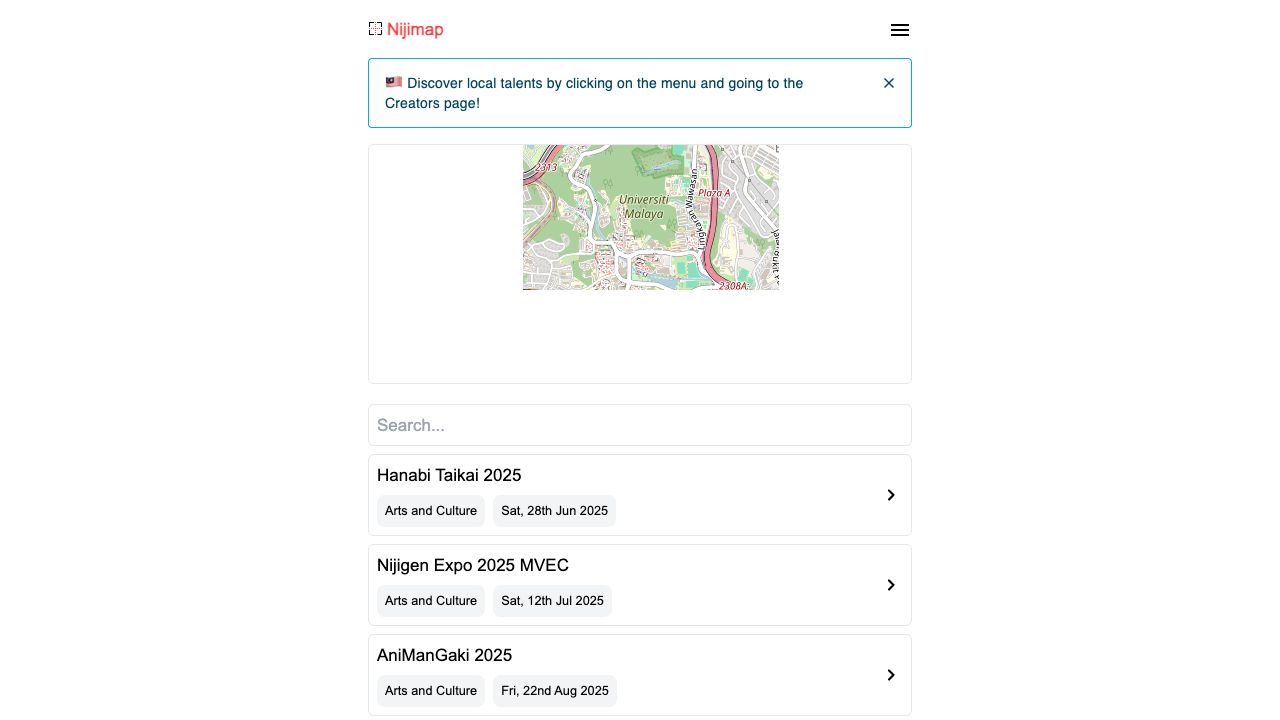The width and height of the screenshot is (1280, 720).
Task: Expand AniManGaki 2025 chevron arrow
Action: click(x=890, y=675)
